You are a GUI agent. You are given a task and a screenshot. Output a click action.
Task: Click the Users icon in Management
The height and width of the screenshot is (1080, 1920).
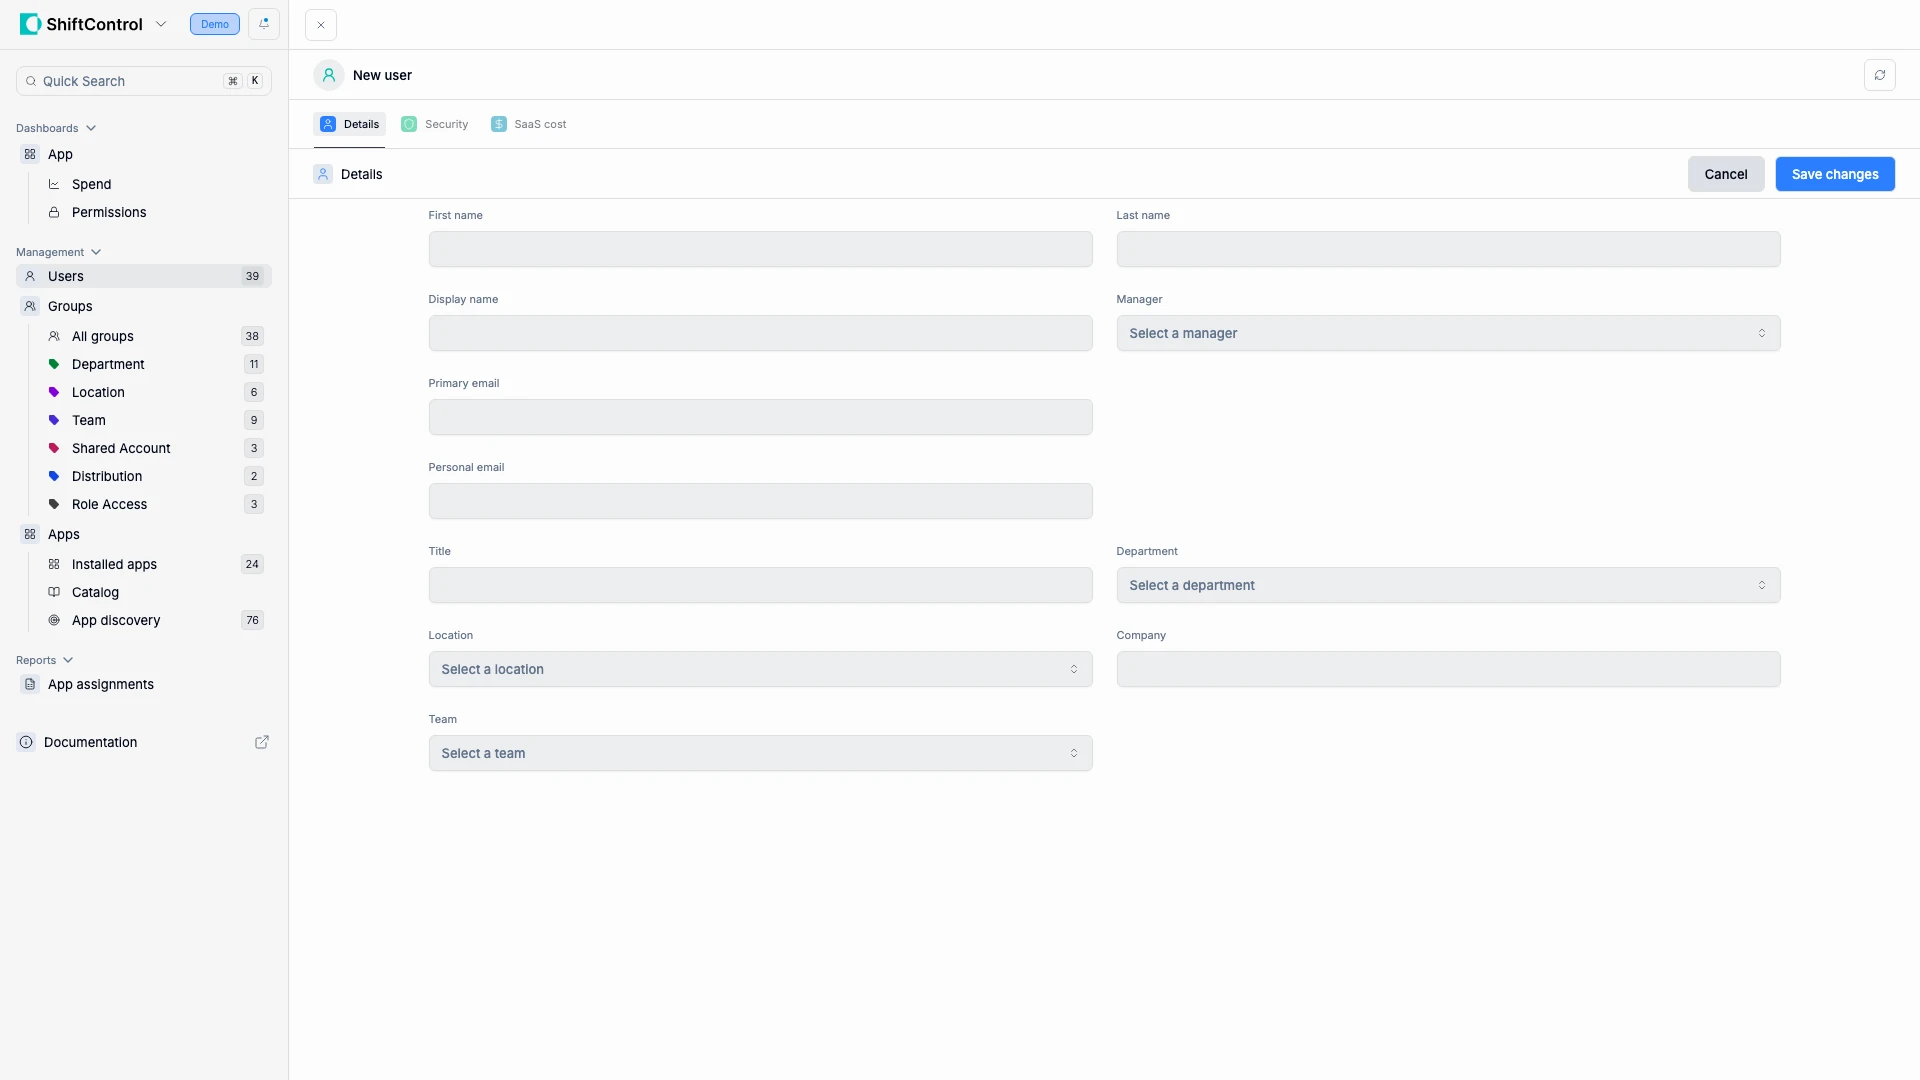click(28, 276)
